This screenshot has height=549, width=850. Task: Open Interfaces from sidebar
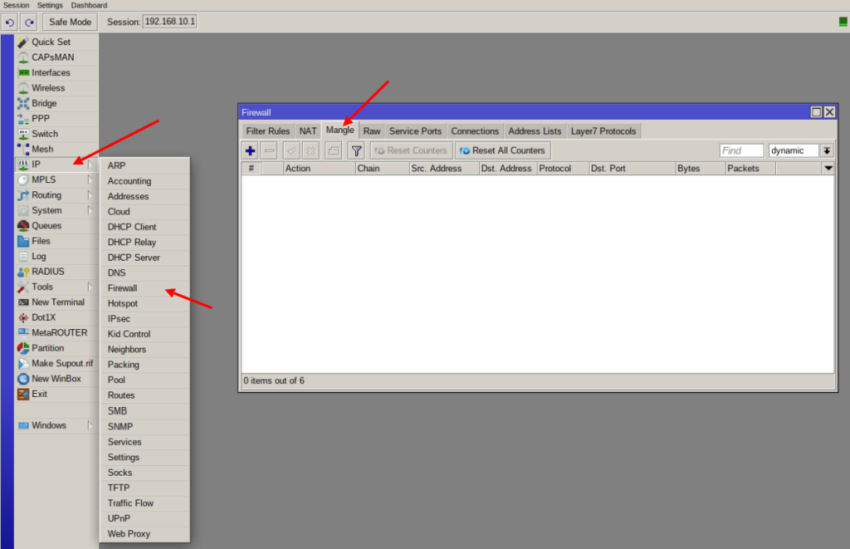(x=56, y=73)
